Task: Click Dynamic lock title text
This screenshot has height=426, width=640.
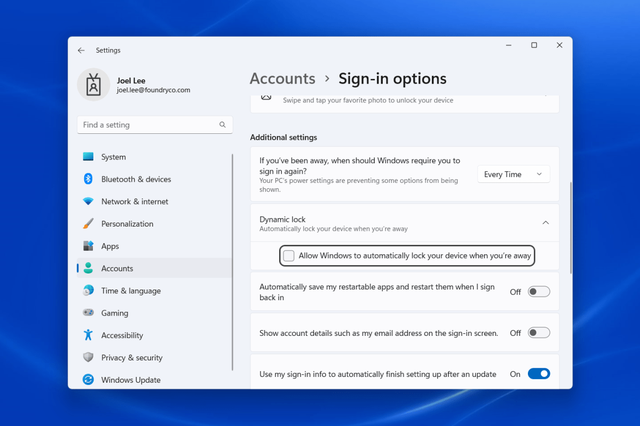Action: (x=282, y=219)
